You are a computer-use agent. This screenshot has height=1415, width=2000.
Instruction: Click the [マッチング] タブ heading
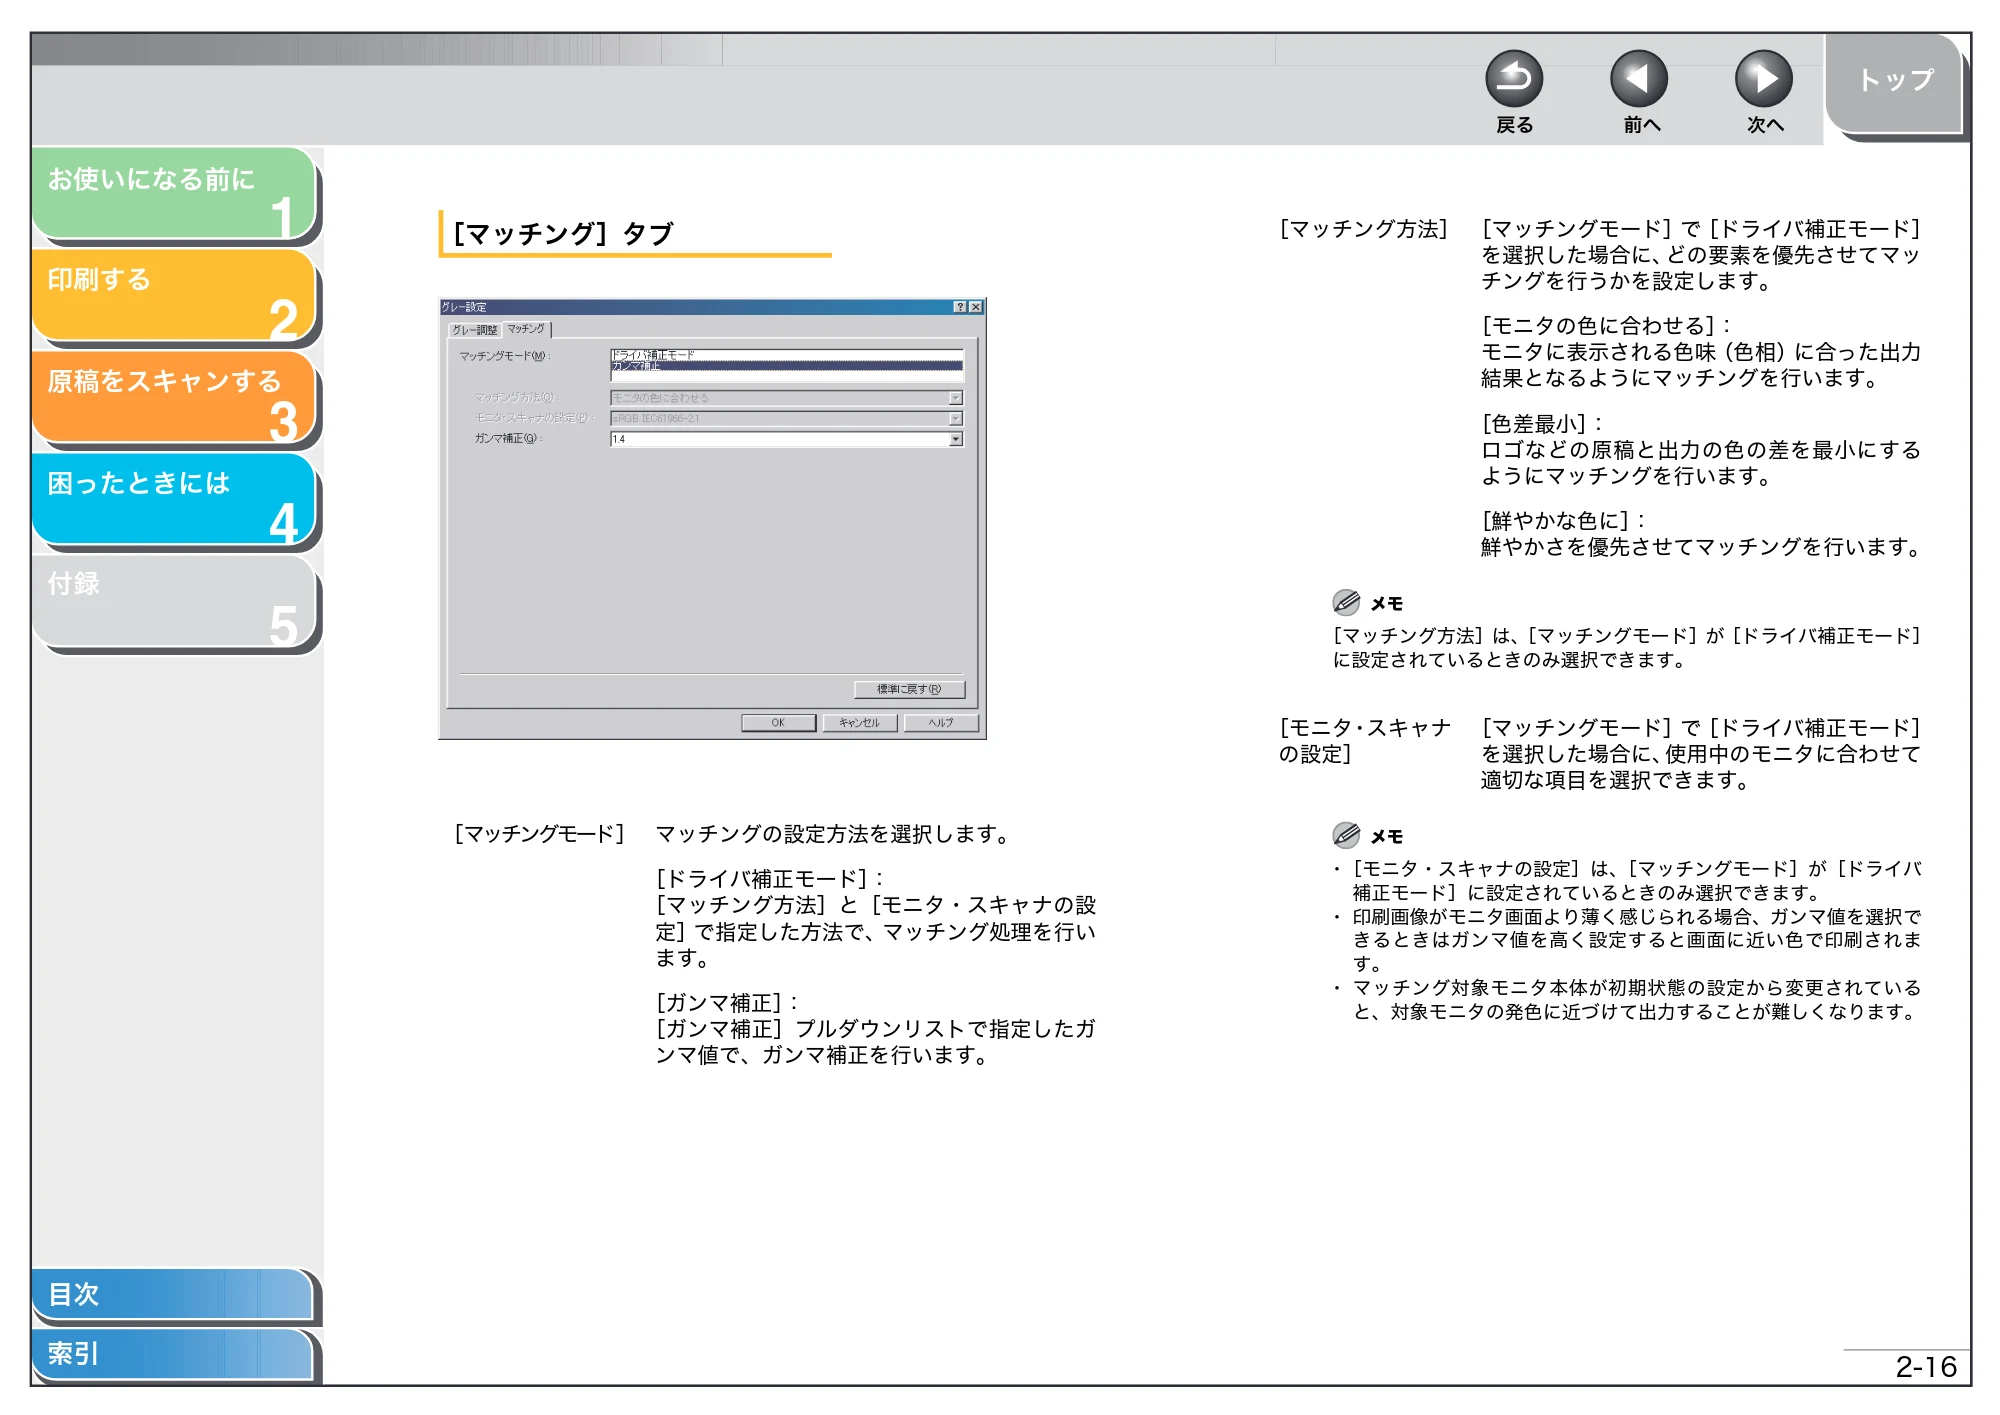[x=562, y=234]
